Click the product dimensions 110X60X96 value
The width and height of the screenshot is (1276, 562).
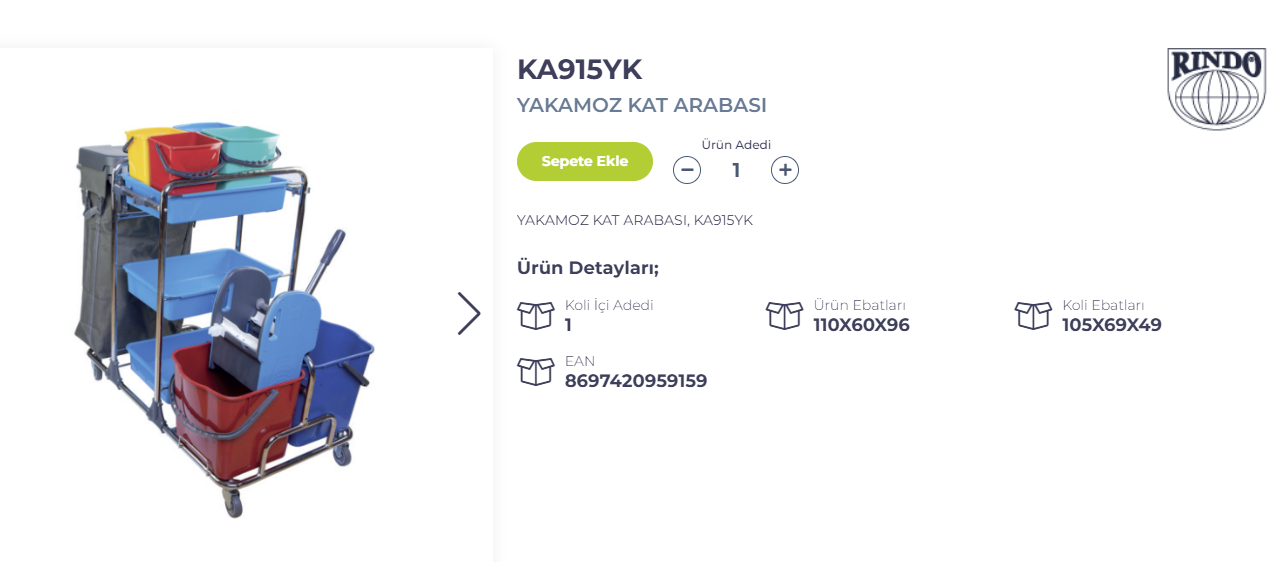coord(862,325)
